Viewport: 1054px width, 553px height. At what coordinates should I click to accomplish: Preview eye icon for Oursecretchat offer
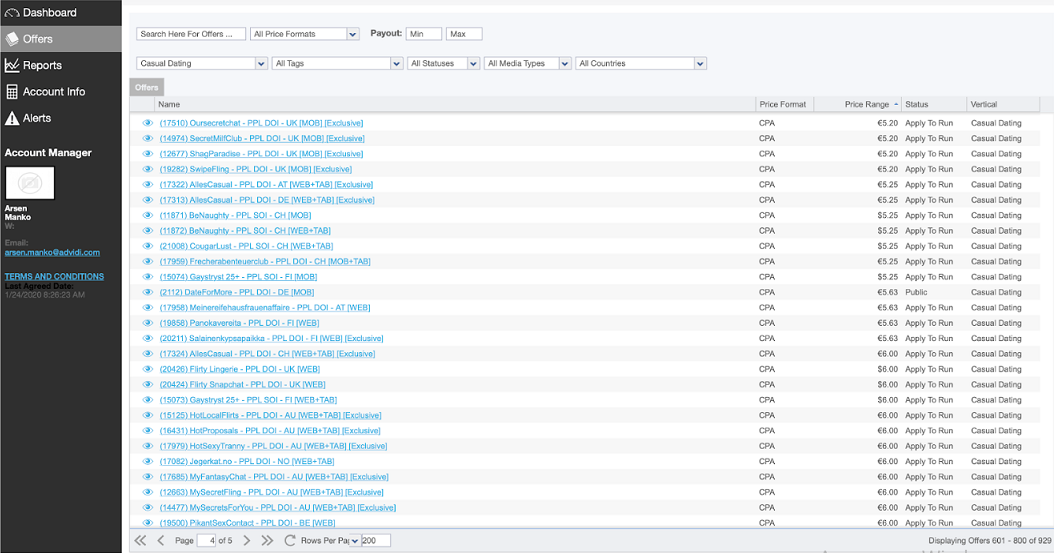click(x=147, y=123)
